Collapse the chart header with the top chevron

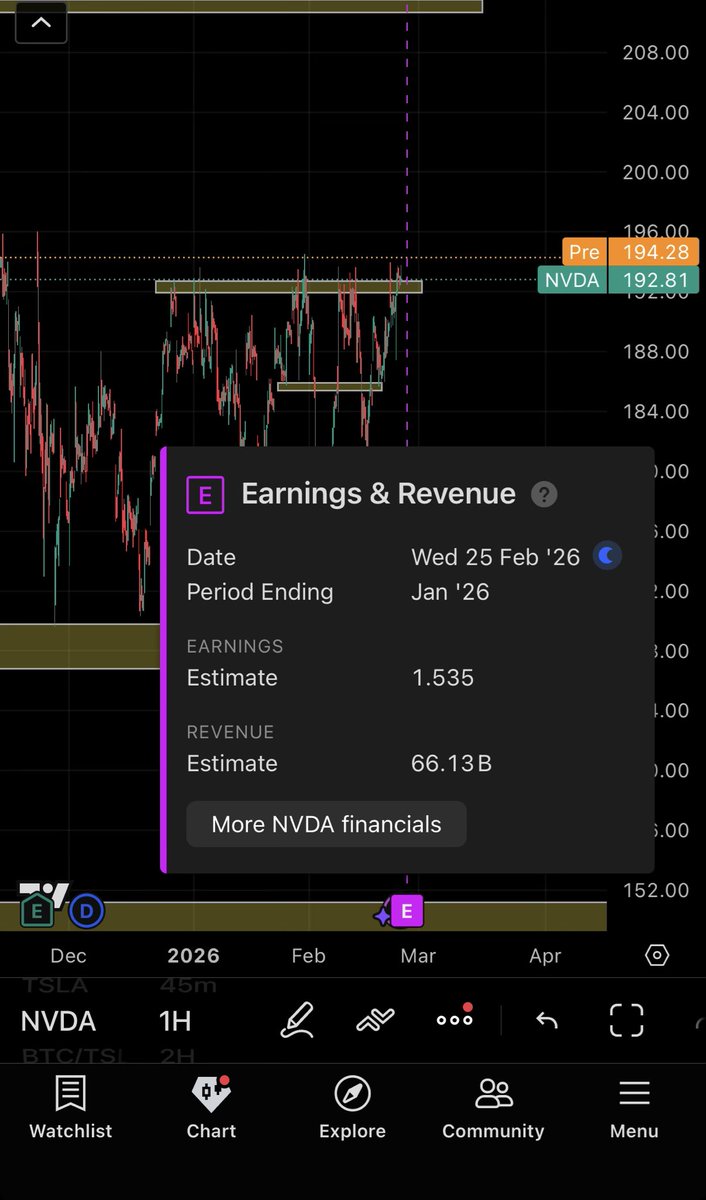pos(42,22)
